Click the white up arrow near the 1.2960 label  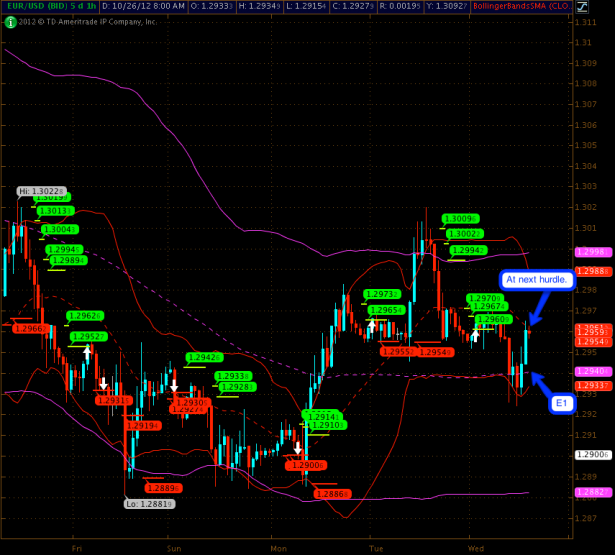click(x=476, y=331)
